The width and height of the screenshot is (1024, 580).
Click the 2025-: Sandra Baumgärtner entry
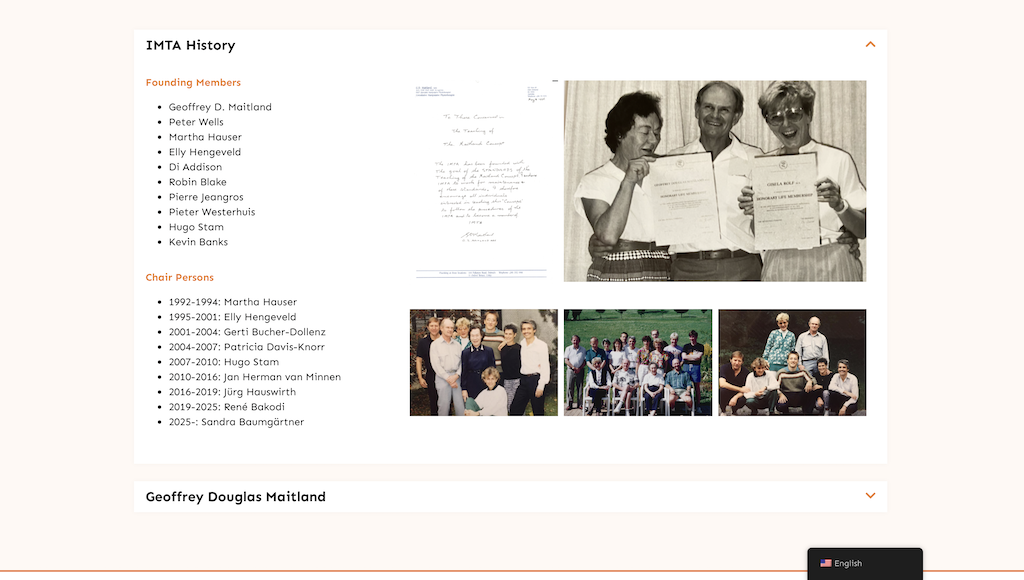click(x=236, y=422)
